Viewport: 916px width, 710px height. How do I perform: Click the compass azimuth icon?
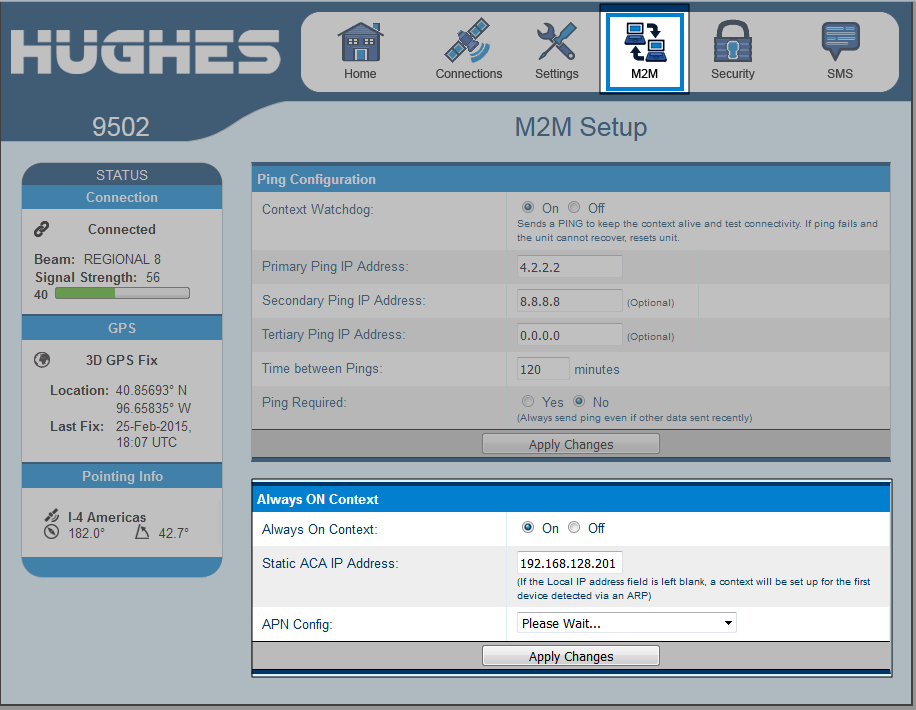click(51, 532)
